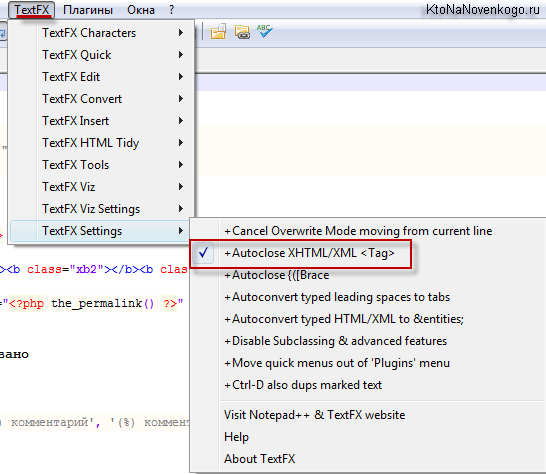Expand TextFX Characters submenu
The width and height of the screenshot is (546, 474).
pyautogui.click(x=101, y=33)
